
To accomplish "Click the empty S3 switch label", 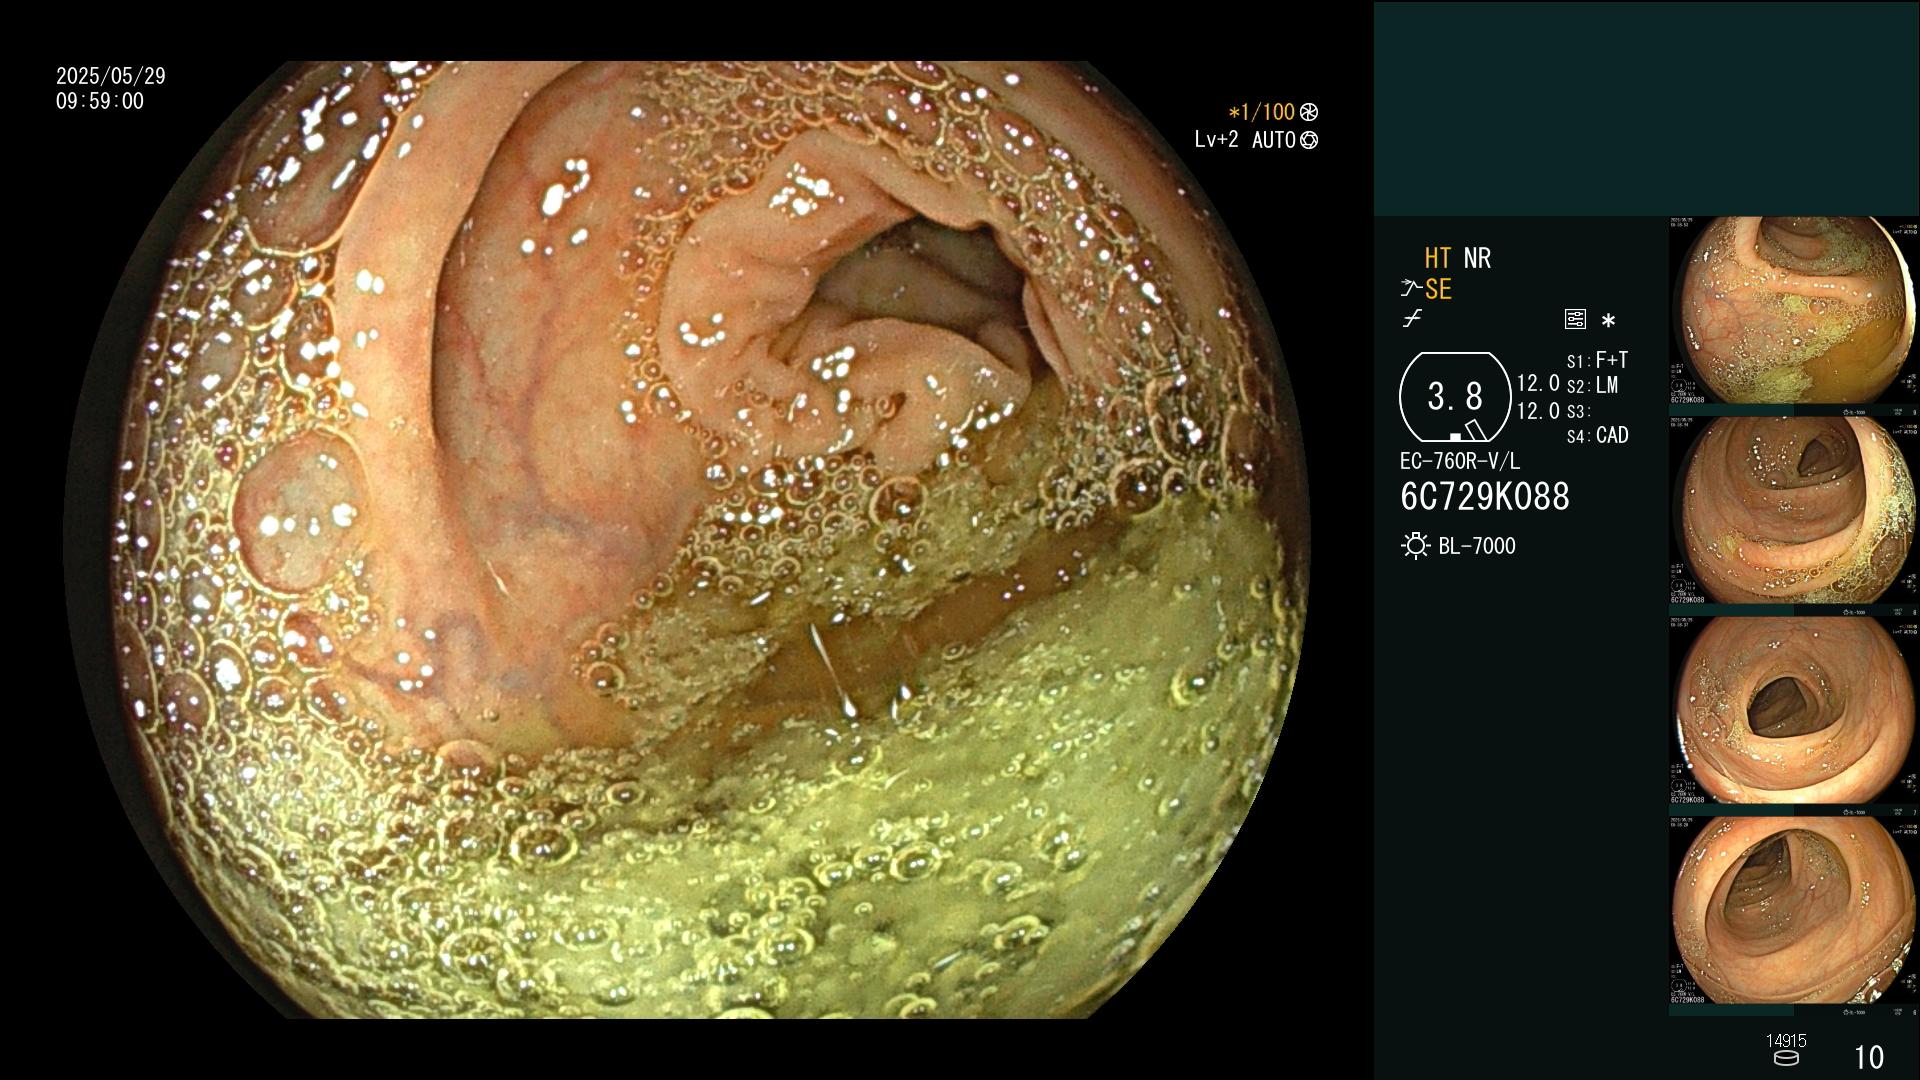I will (1577, 412).
